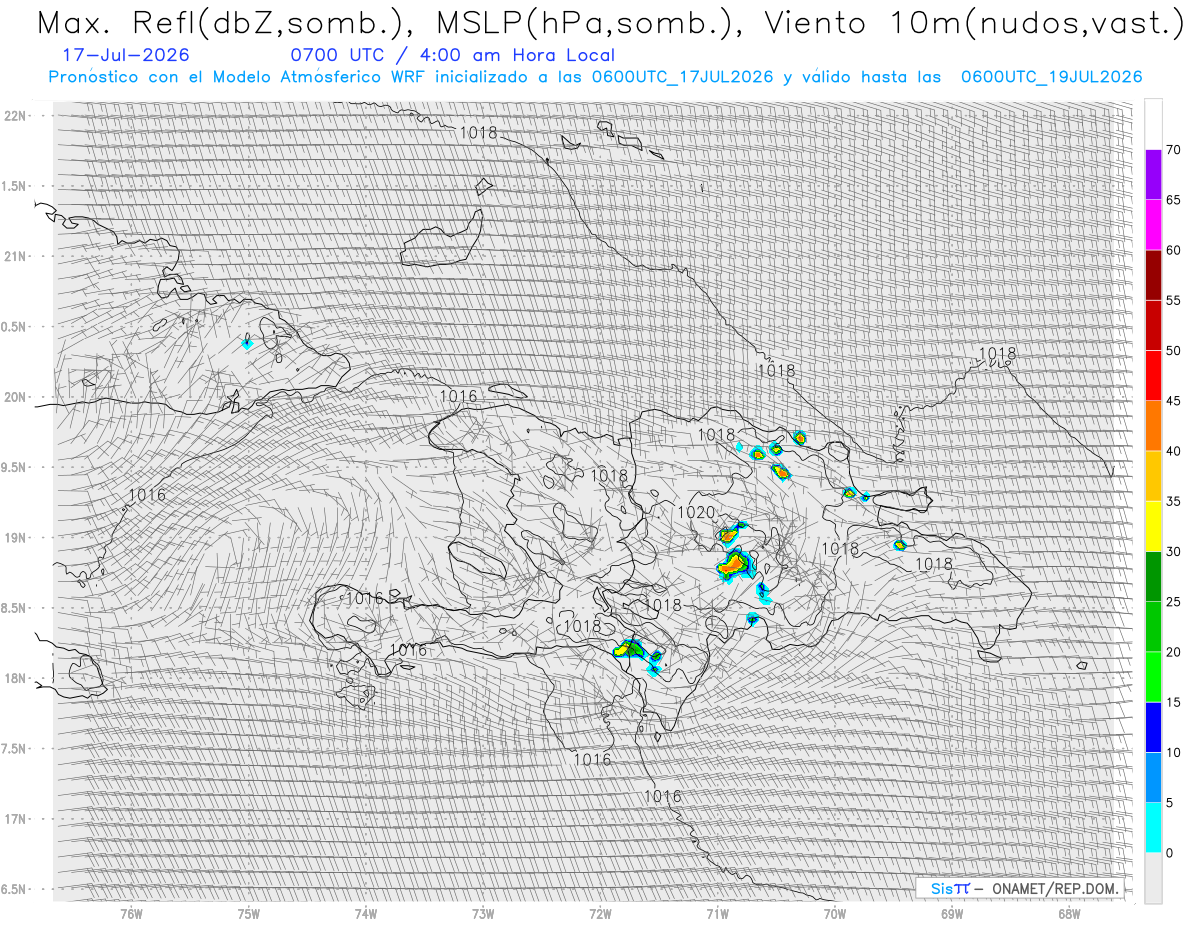Click the dark blue 10-15 dBZ legend color

(x=1153, y=727)
